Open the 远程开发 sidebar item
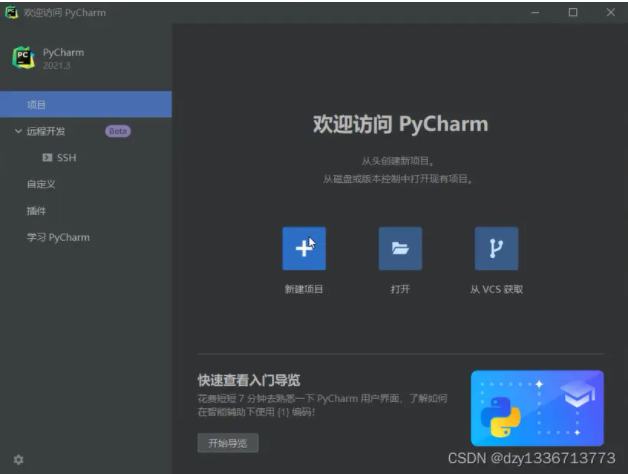Viewport: 628px width, 474px height. click(x=46, y=131)
